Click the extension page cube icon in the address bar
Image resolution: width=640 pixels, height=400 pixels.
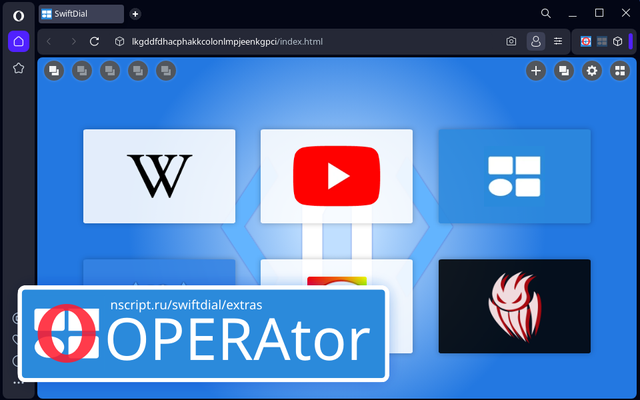(119, 41)
